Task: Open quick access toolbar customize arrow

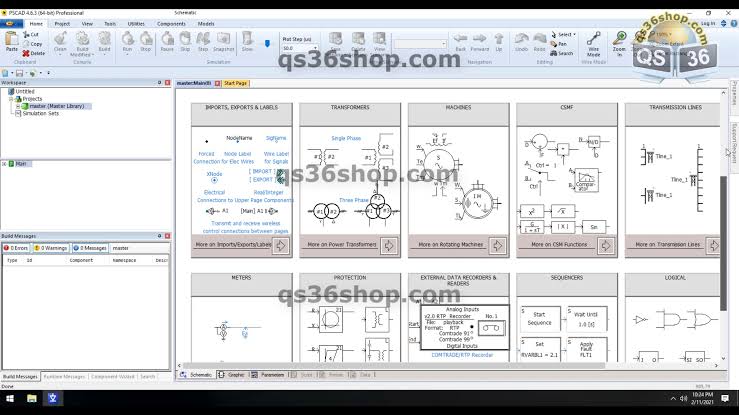Action: [48, 73]
